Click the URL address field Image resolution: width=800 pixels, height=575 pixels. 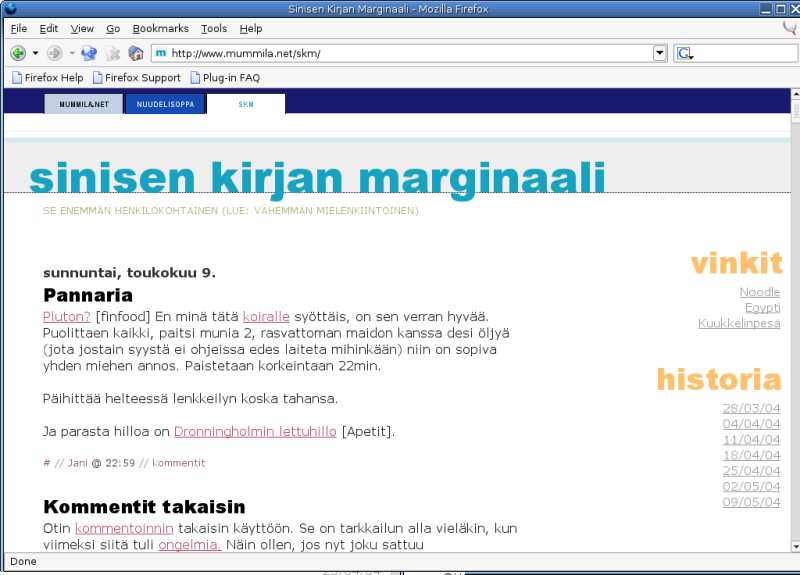(400, 53)
